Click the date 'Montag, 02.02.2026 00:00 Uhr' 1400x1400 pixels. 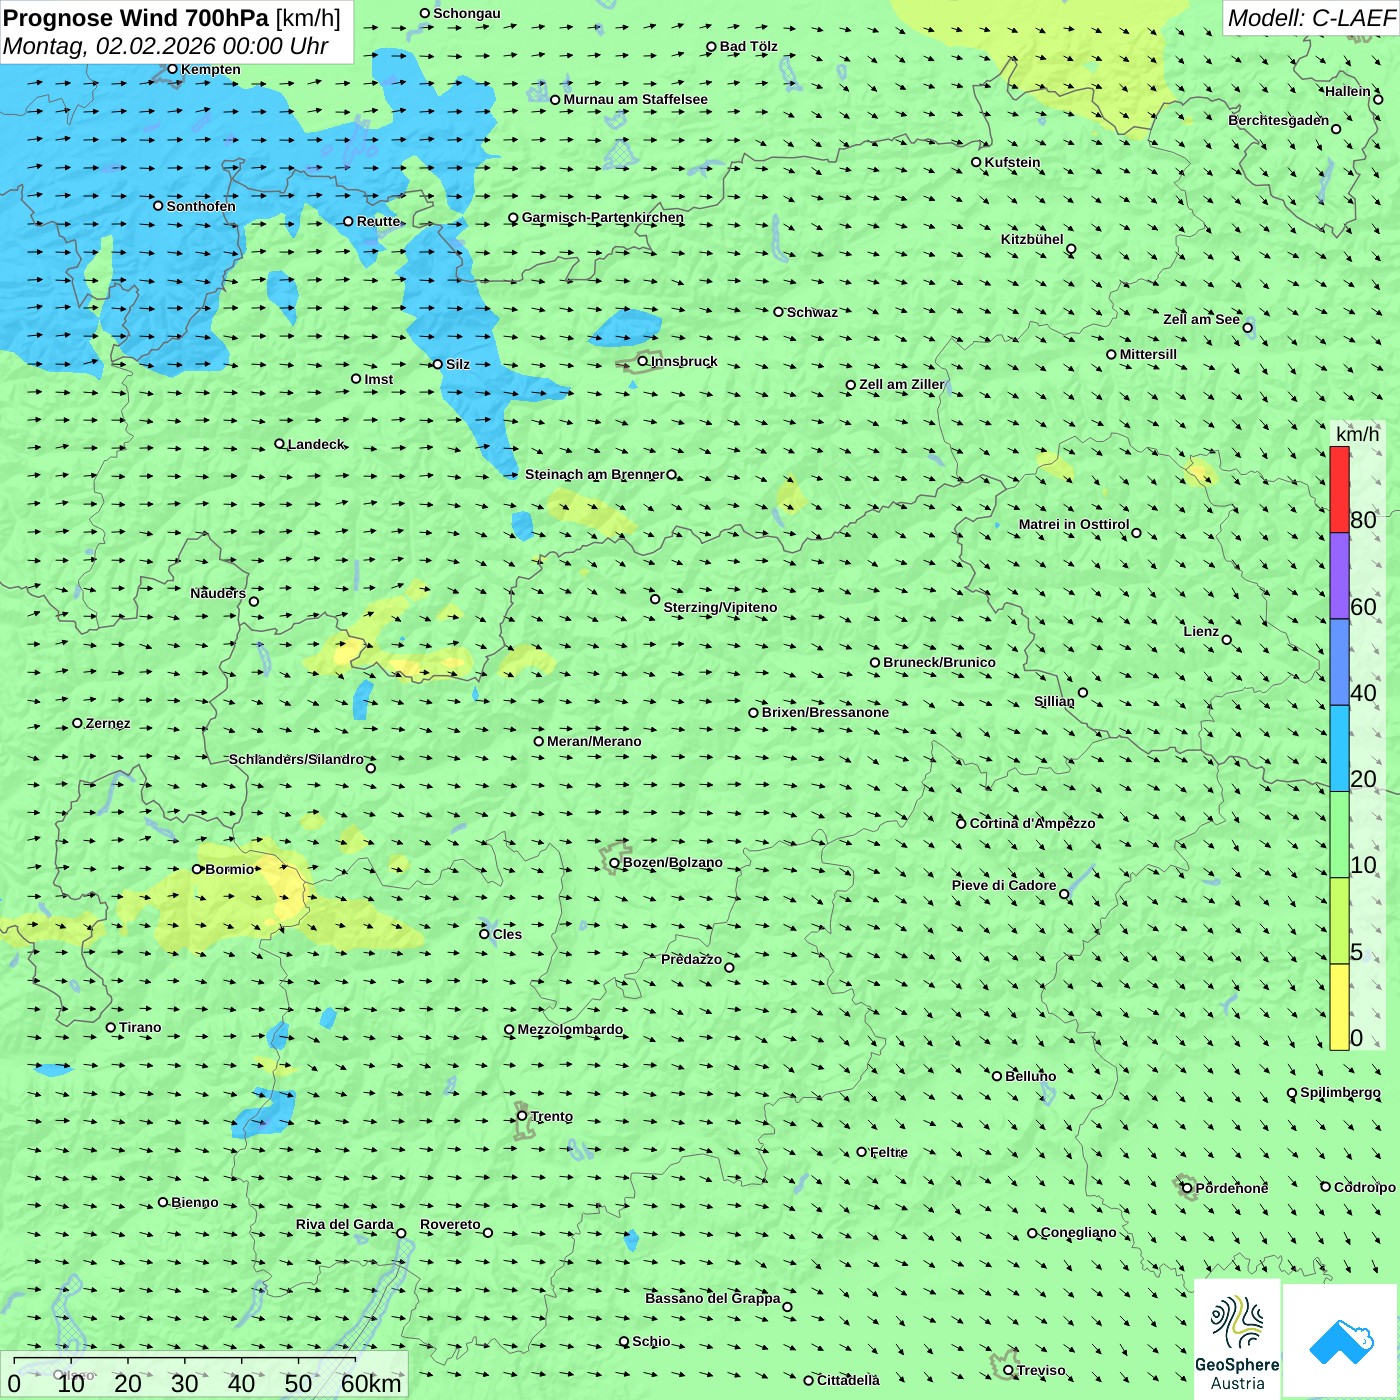166,46
